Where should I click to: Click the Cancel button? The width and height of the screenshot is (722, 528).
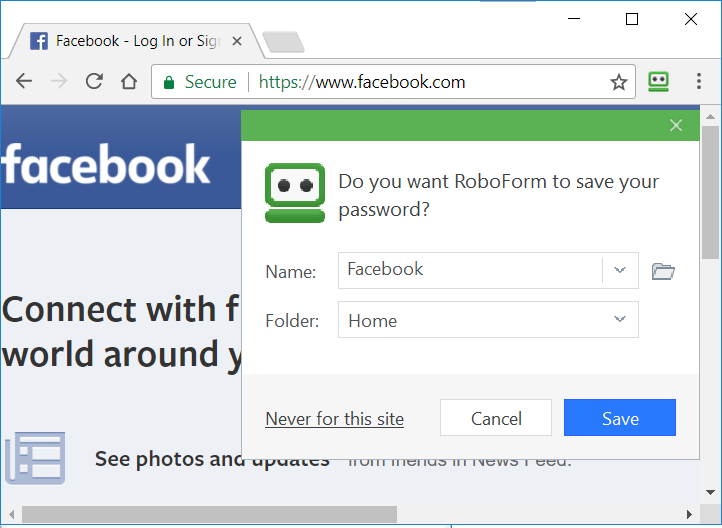tap(496, 418)
